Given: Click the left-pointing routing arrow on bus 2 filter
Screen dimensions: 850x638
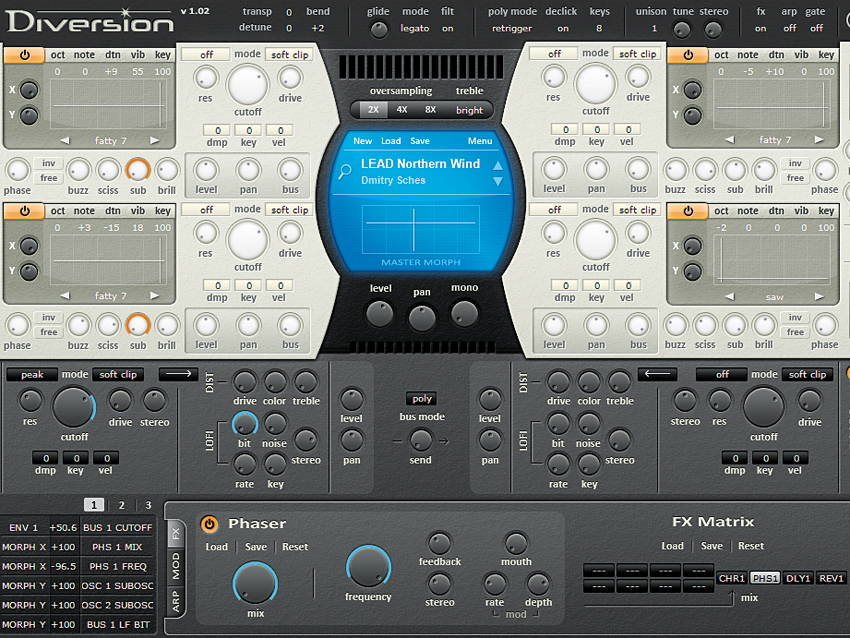Looking at the screenshot, I should tap(658, 374).
